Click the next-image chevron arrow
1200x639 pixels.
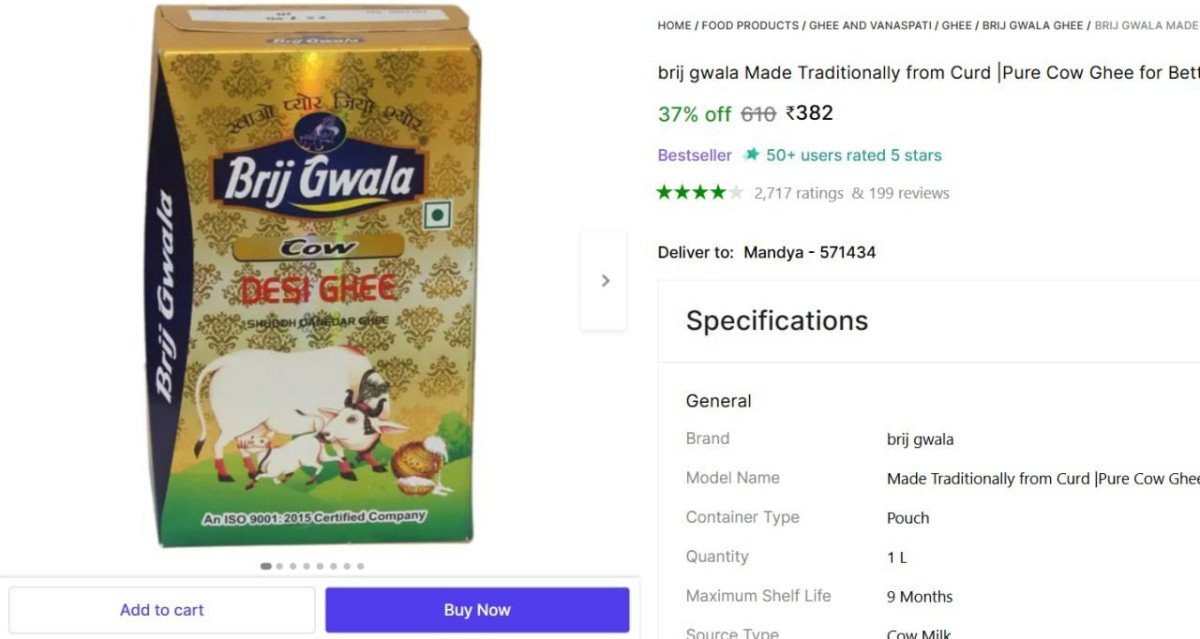coord(604,280)
